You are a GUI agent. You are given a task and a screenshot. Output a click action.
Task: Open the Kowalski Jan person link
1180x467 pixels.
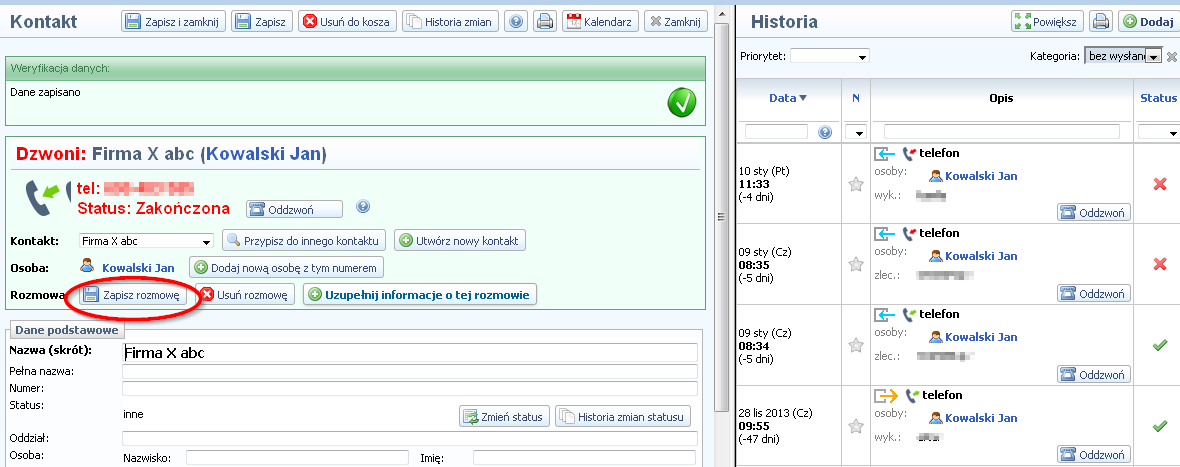click(x=138, y=268)
